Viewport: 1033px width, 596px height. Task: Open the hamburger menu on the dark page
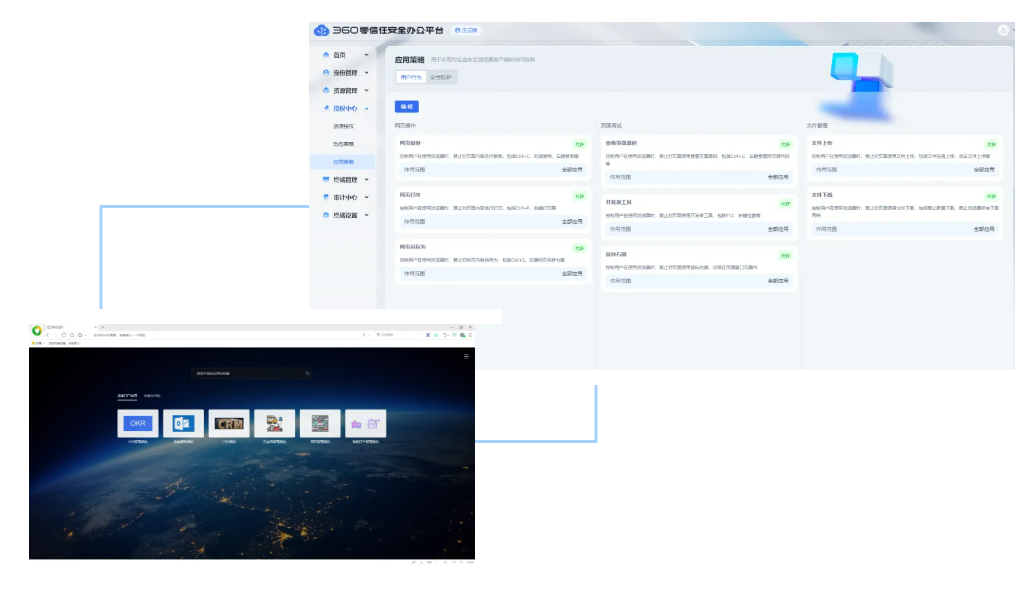466,356
